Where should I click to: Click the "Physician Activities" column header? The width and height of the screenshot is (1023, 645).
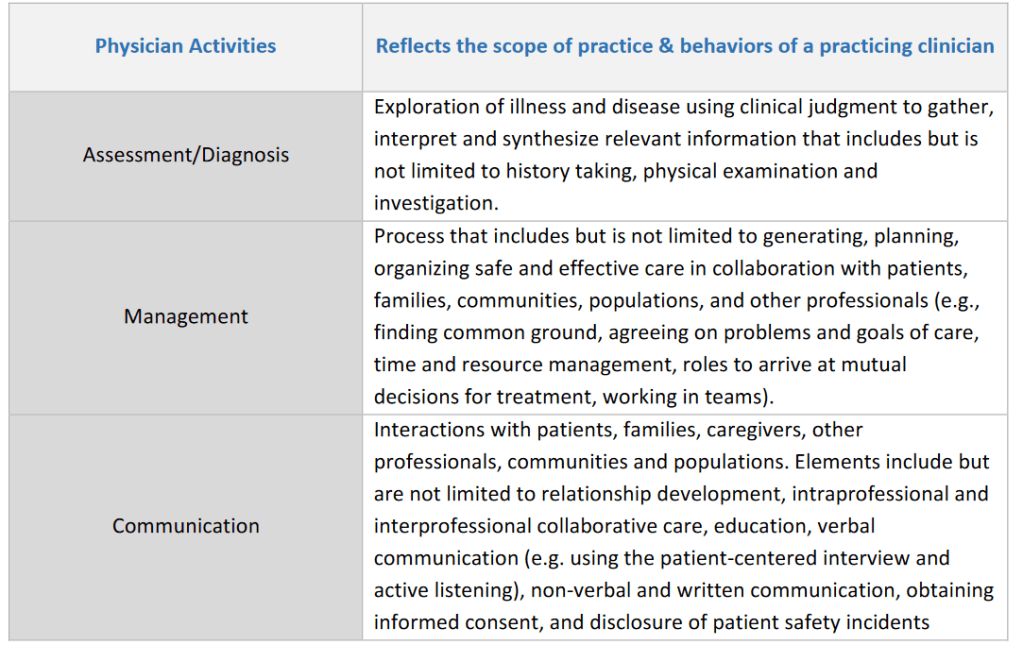click(x=185, y=46)
